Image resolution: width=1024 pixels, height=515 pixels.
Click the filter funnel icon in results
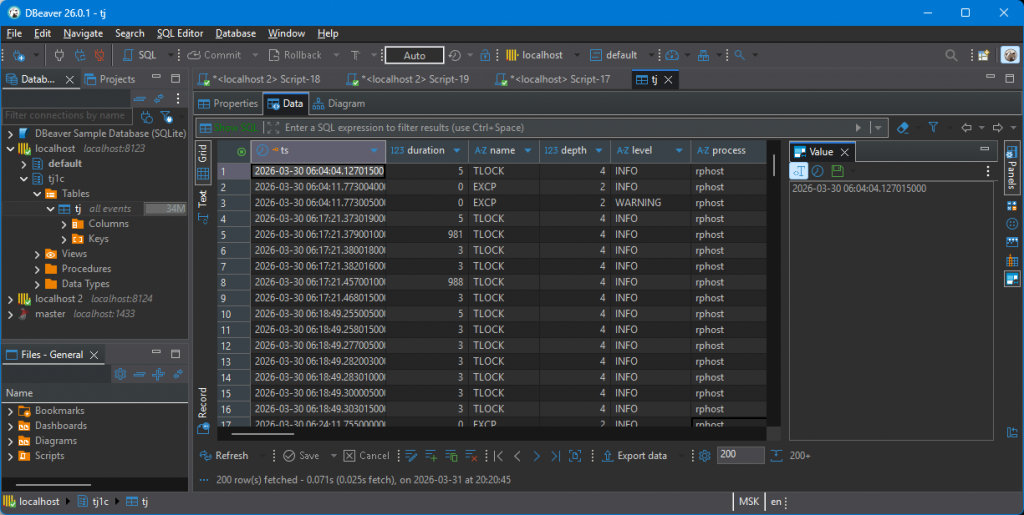click(x=933, y=128)
